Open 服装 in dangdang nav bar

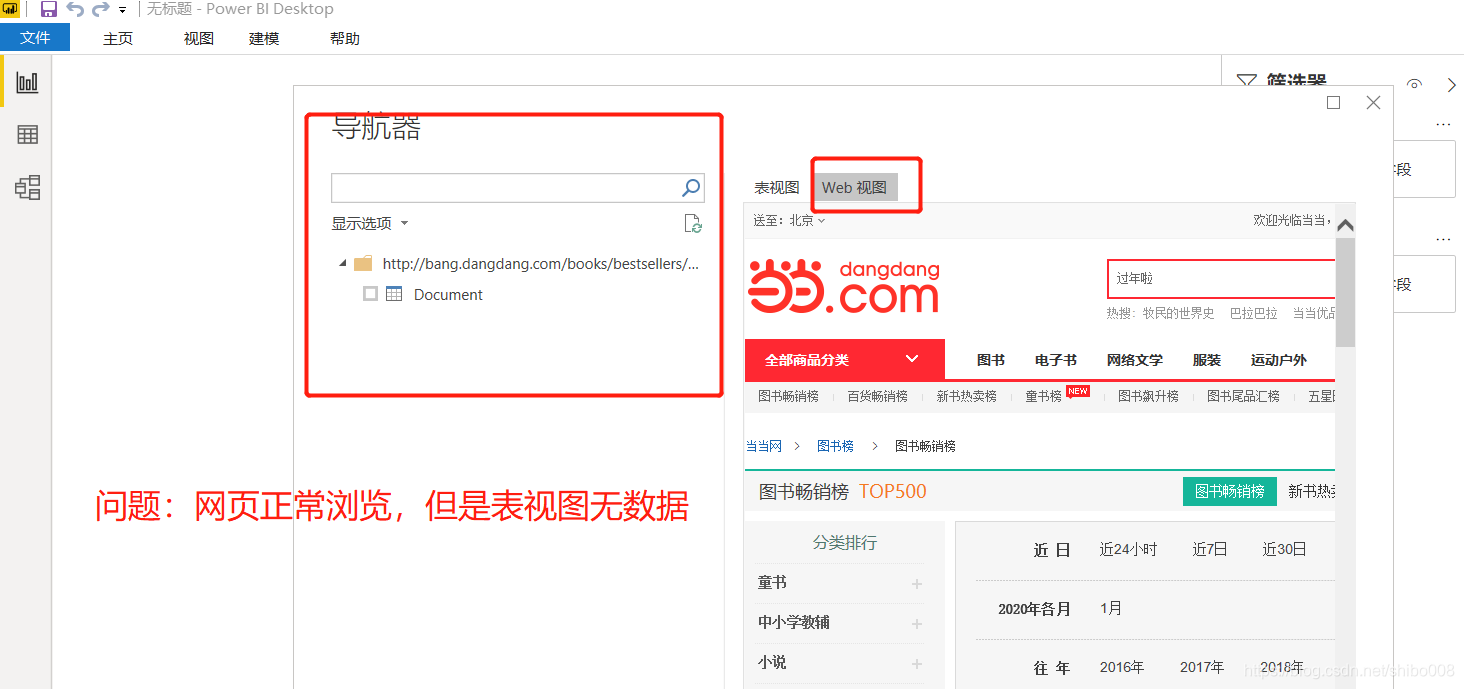[1207, 360]
